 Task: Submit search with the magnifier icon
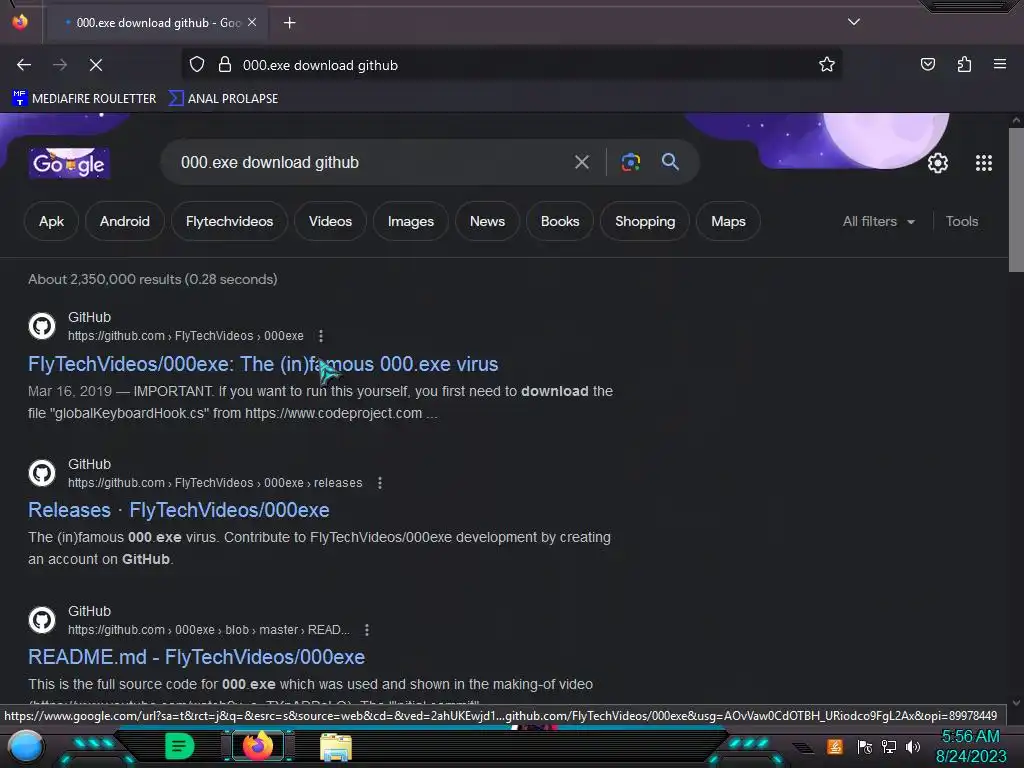pos(670,162)
